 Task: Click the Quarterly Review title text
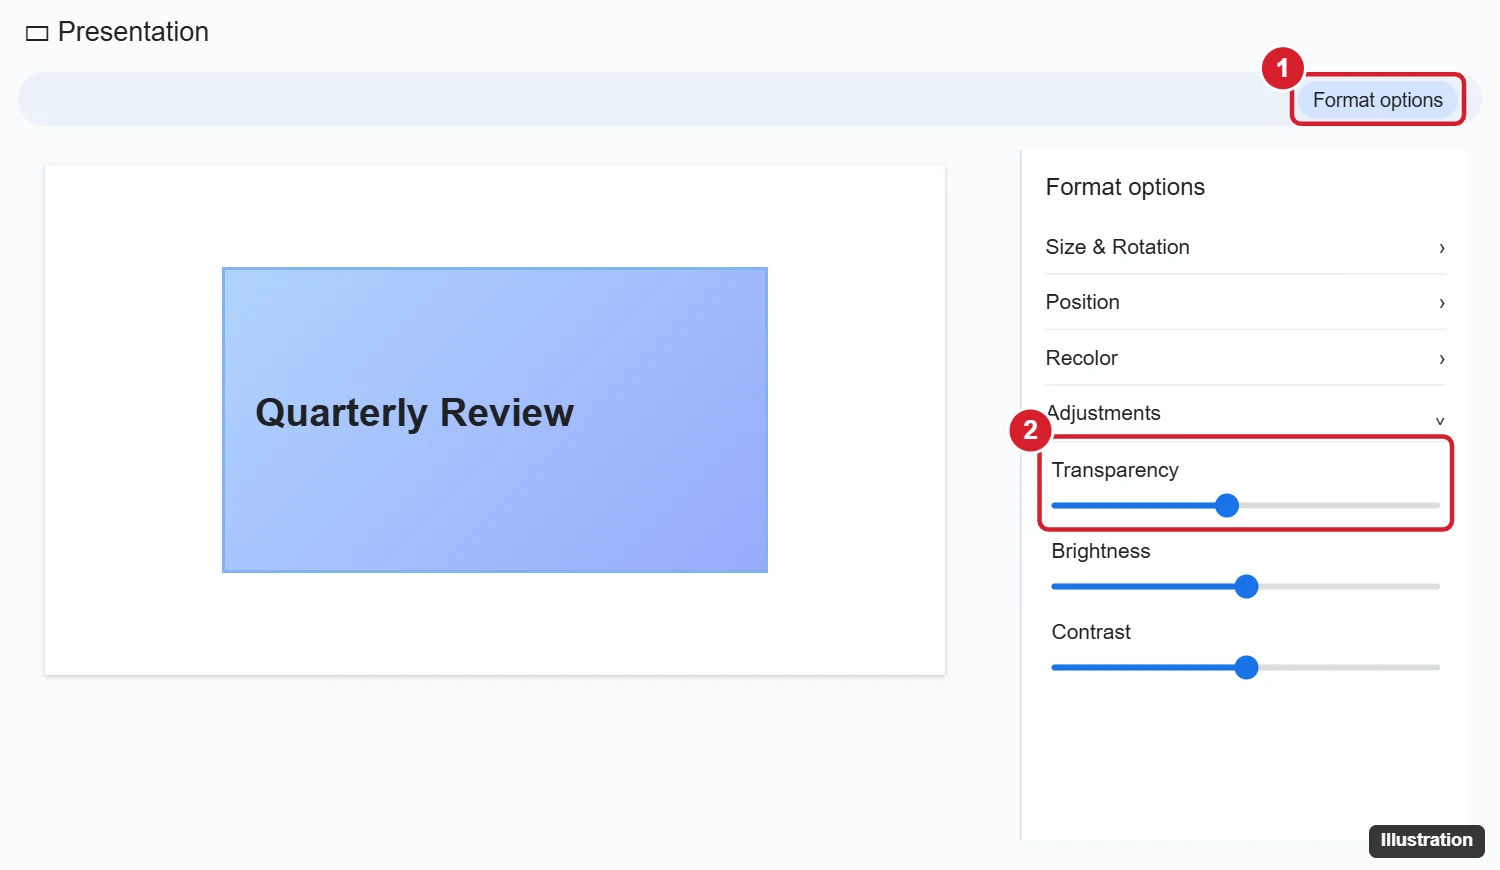[414, 413]
